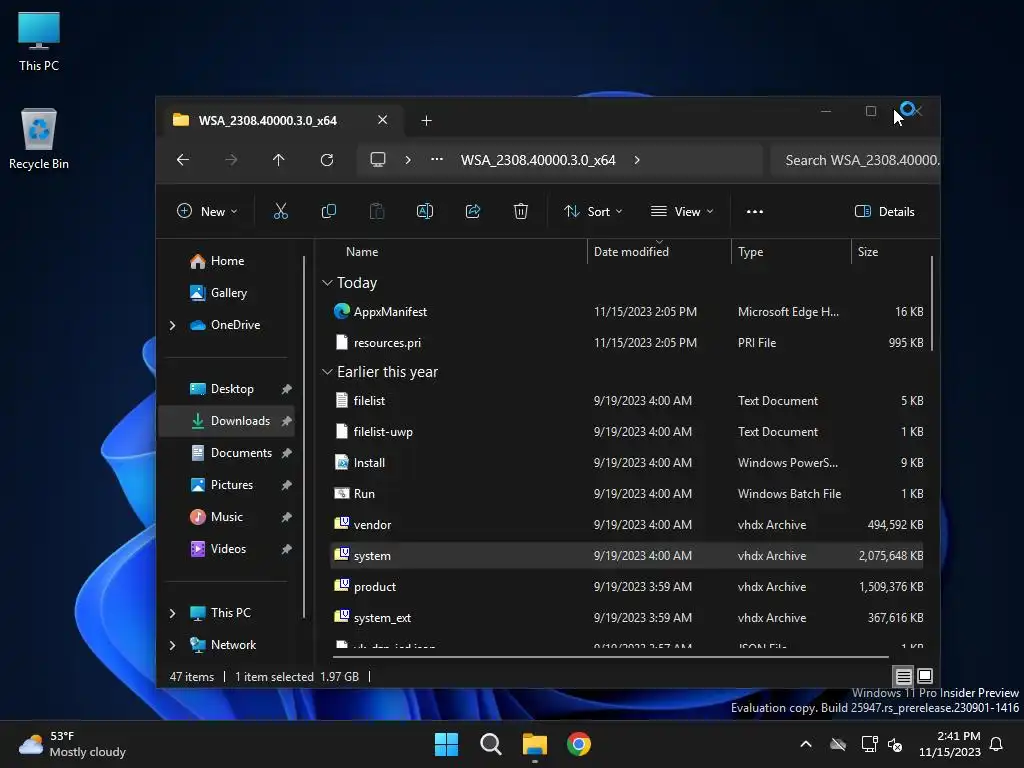Viewport: 1024px width, 768px height.
Task: Open taskbar Search
Action: click(x=490, y=744)
